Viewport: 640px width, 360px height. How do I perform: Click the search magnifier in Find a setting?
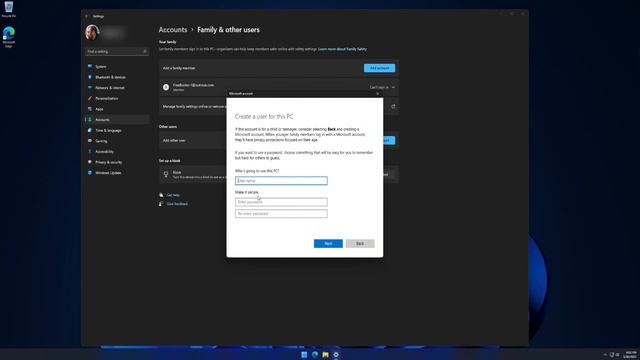tap(144, 51)
